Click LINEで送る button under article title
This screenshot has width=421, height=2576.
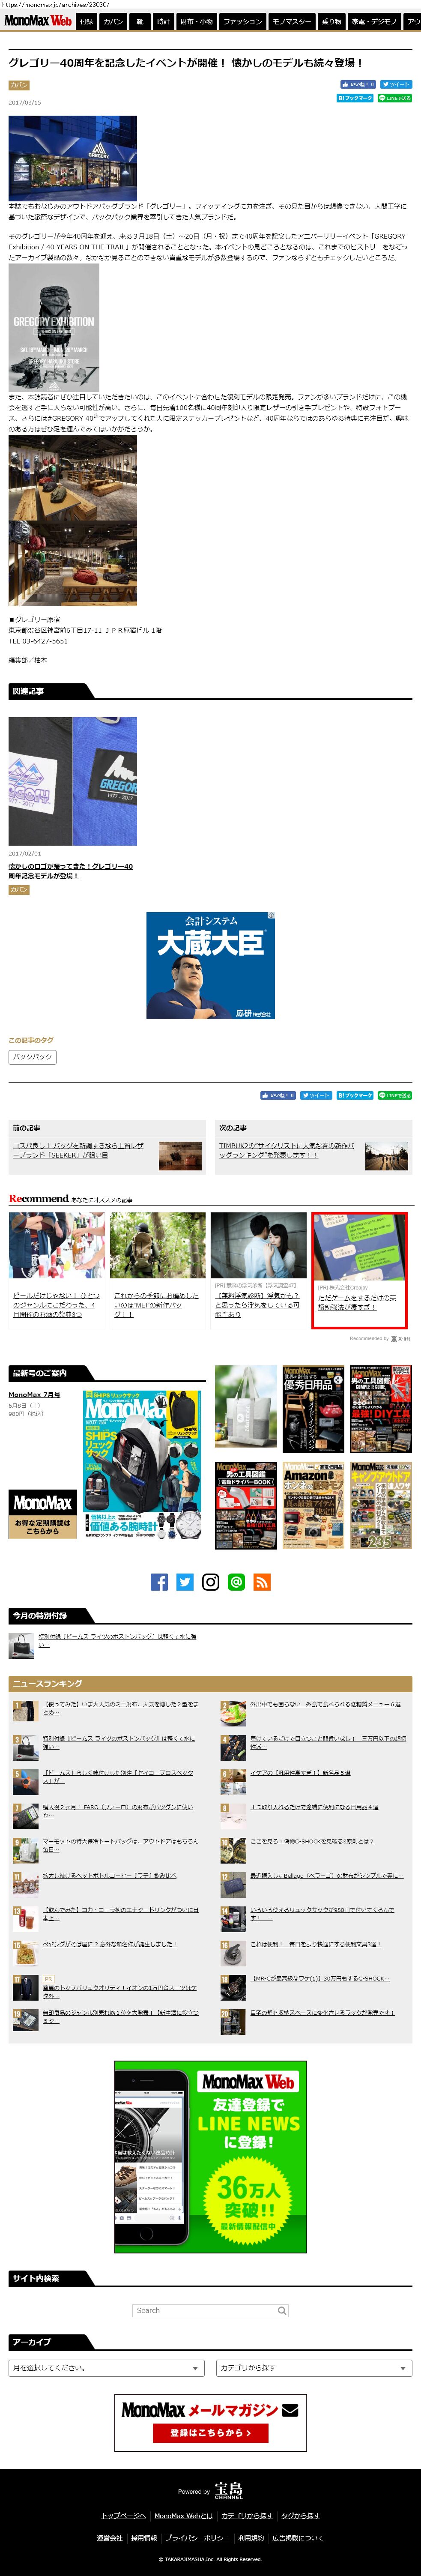click(395, 98)
